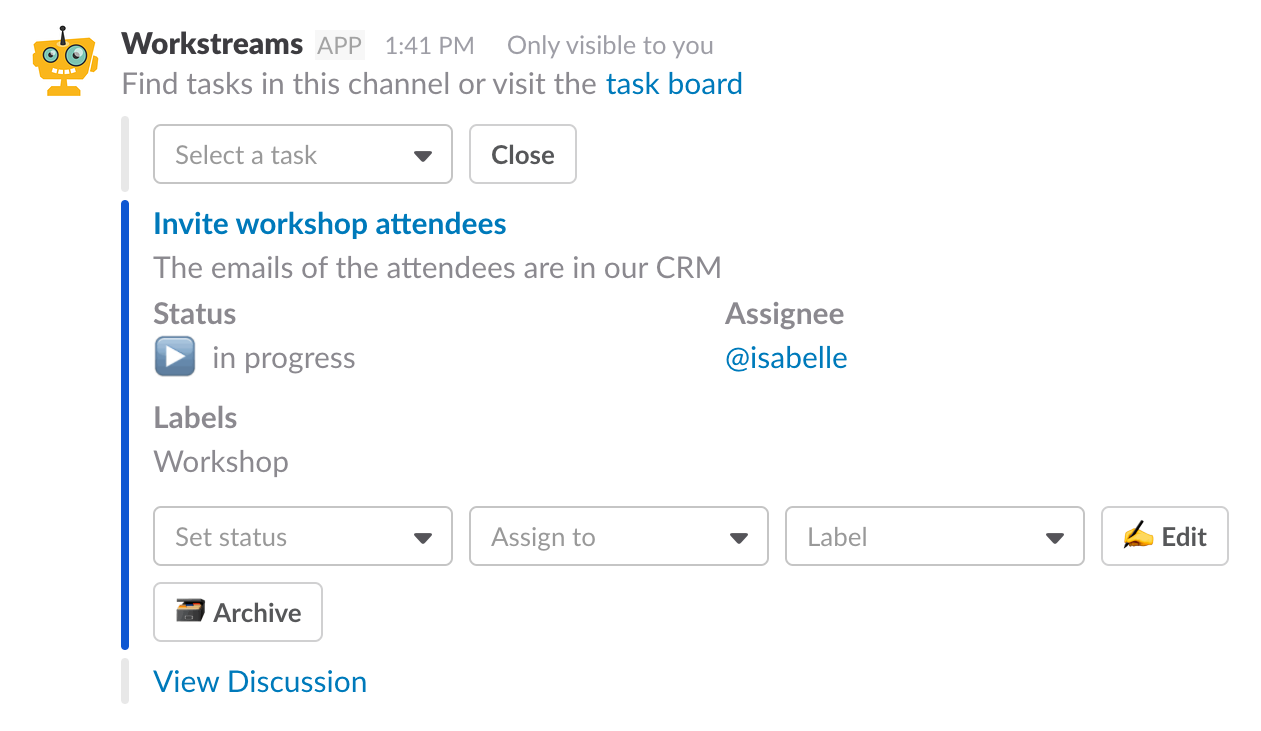Click the 1:41 PM message timestamp
Image resolution: width=1261 pixels, height=731 pixels.
[429, 45]
